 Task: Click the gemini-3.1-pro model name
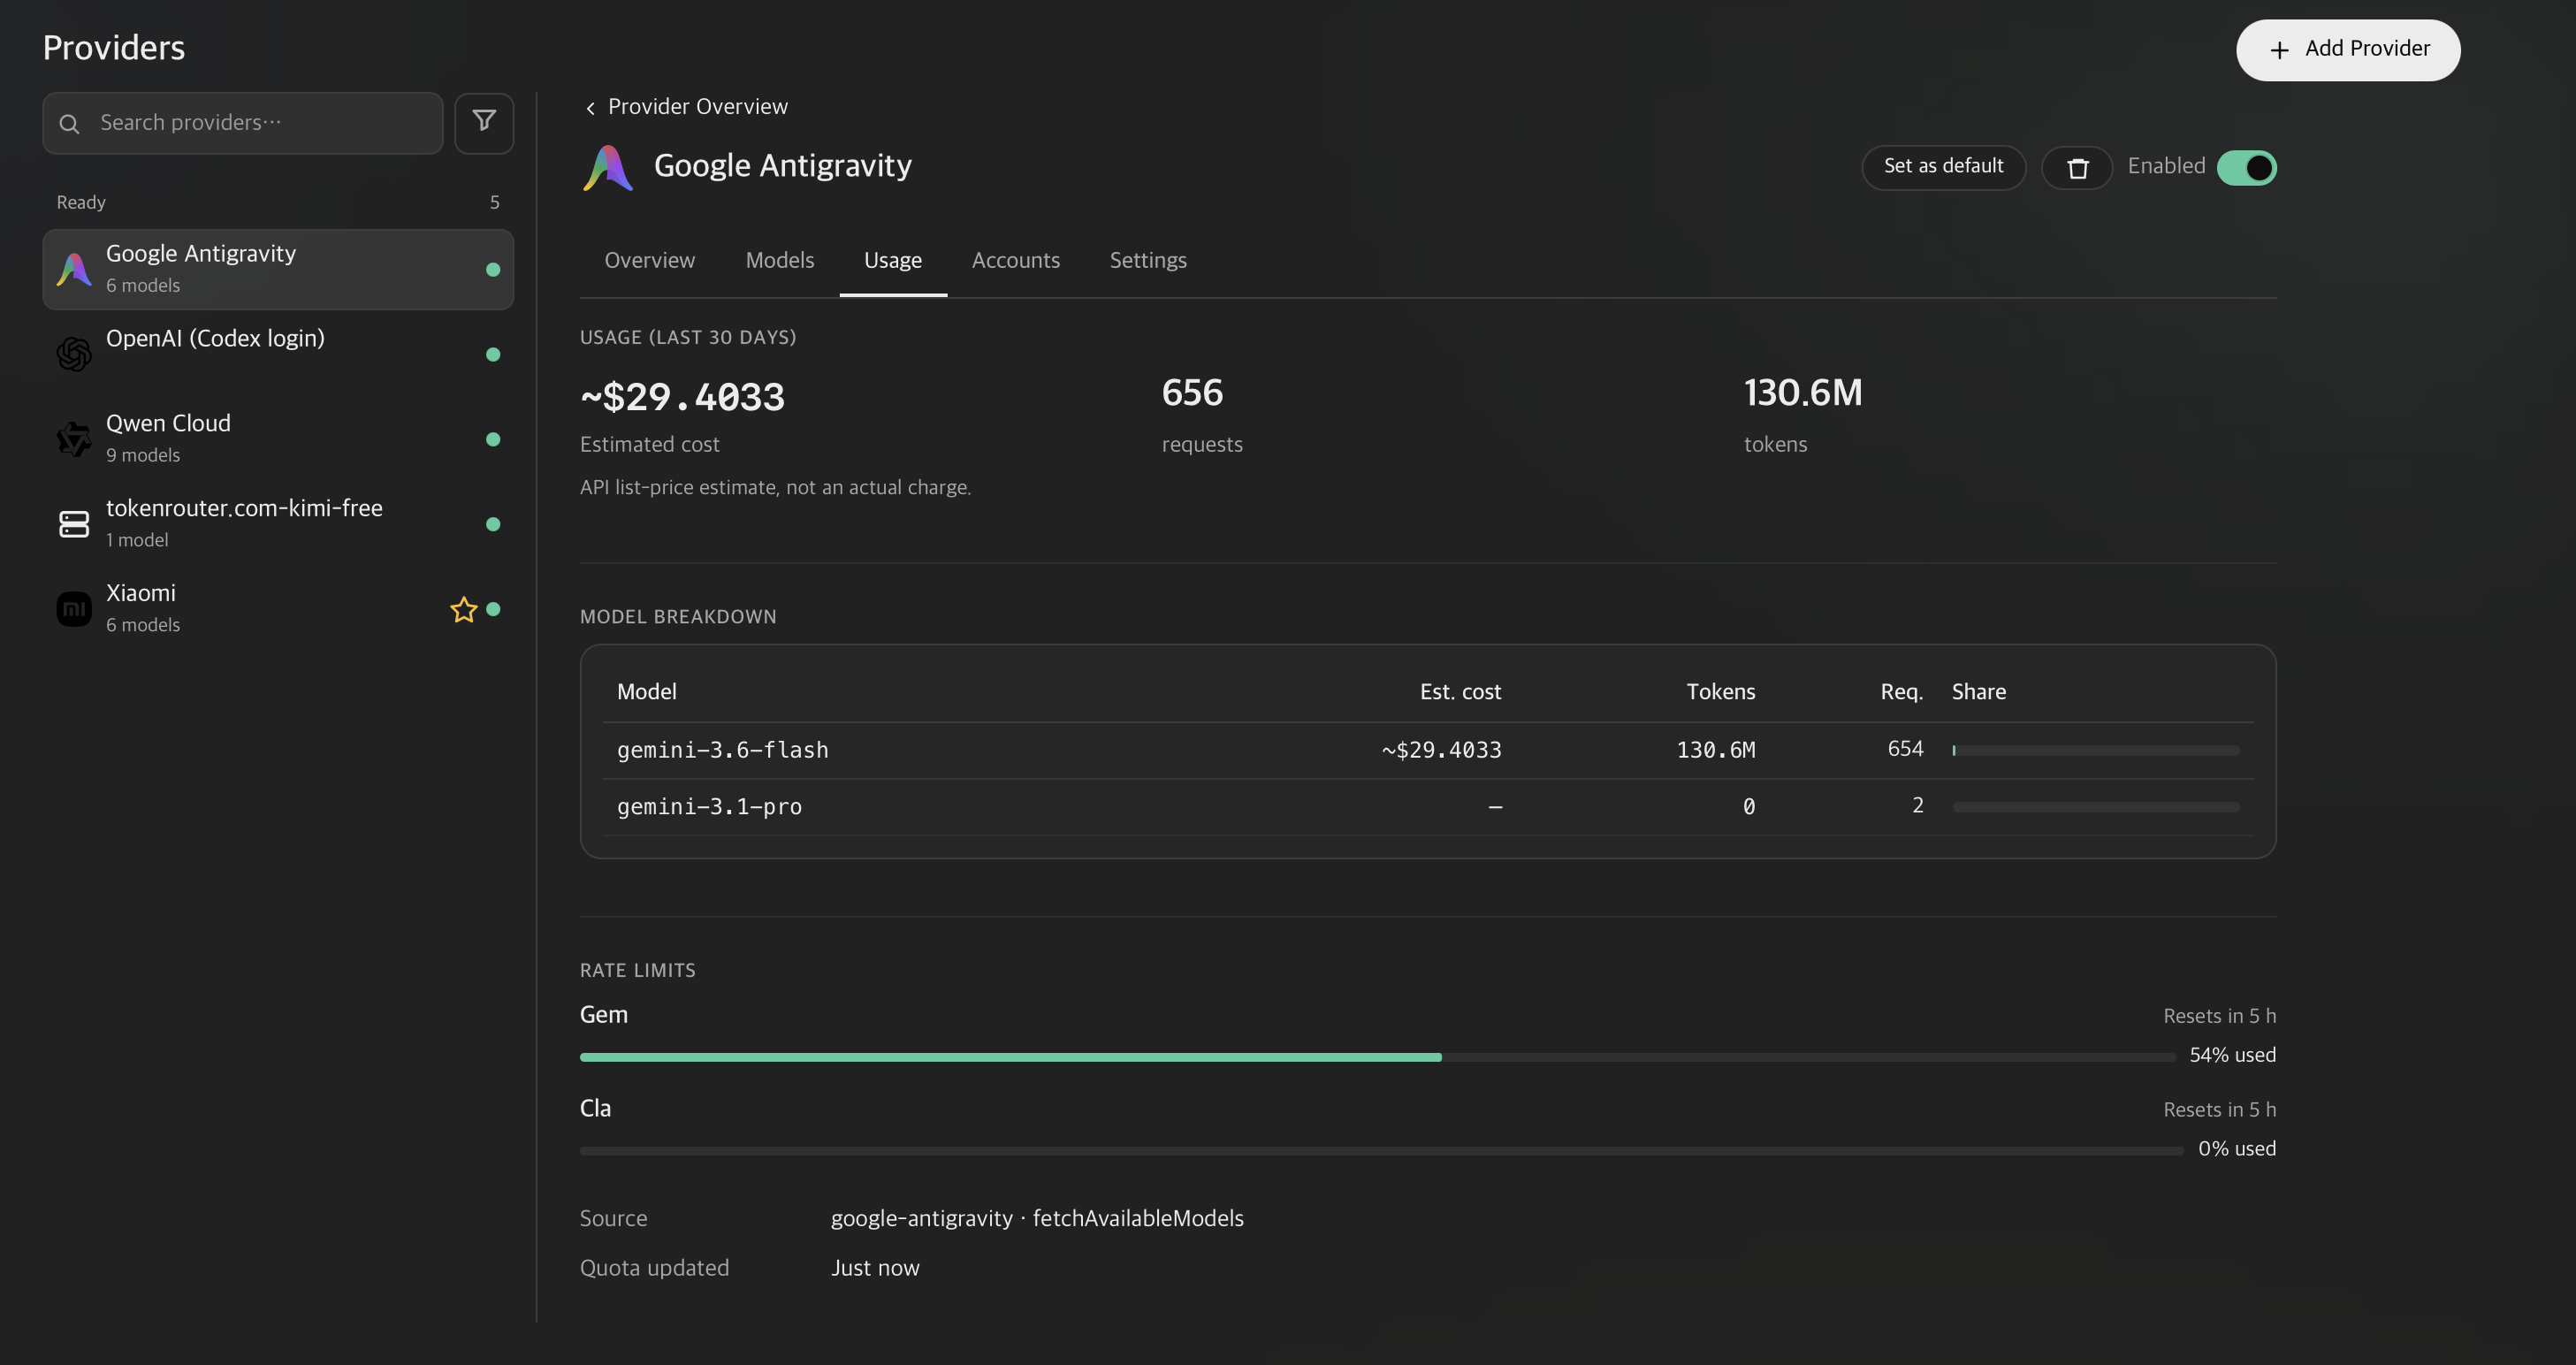click(x=709, y=807)
